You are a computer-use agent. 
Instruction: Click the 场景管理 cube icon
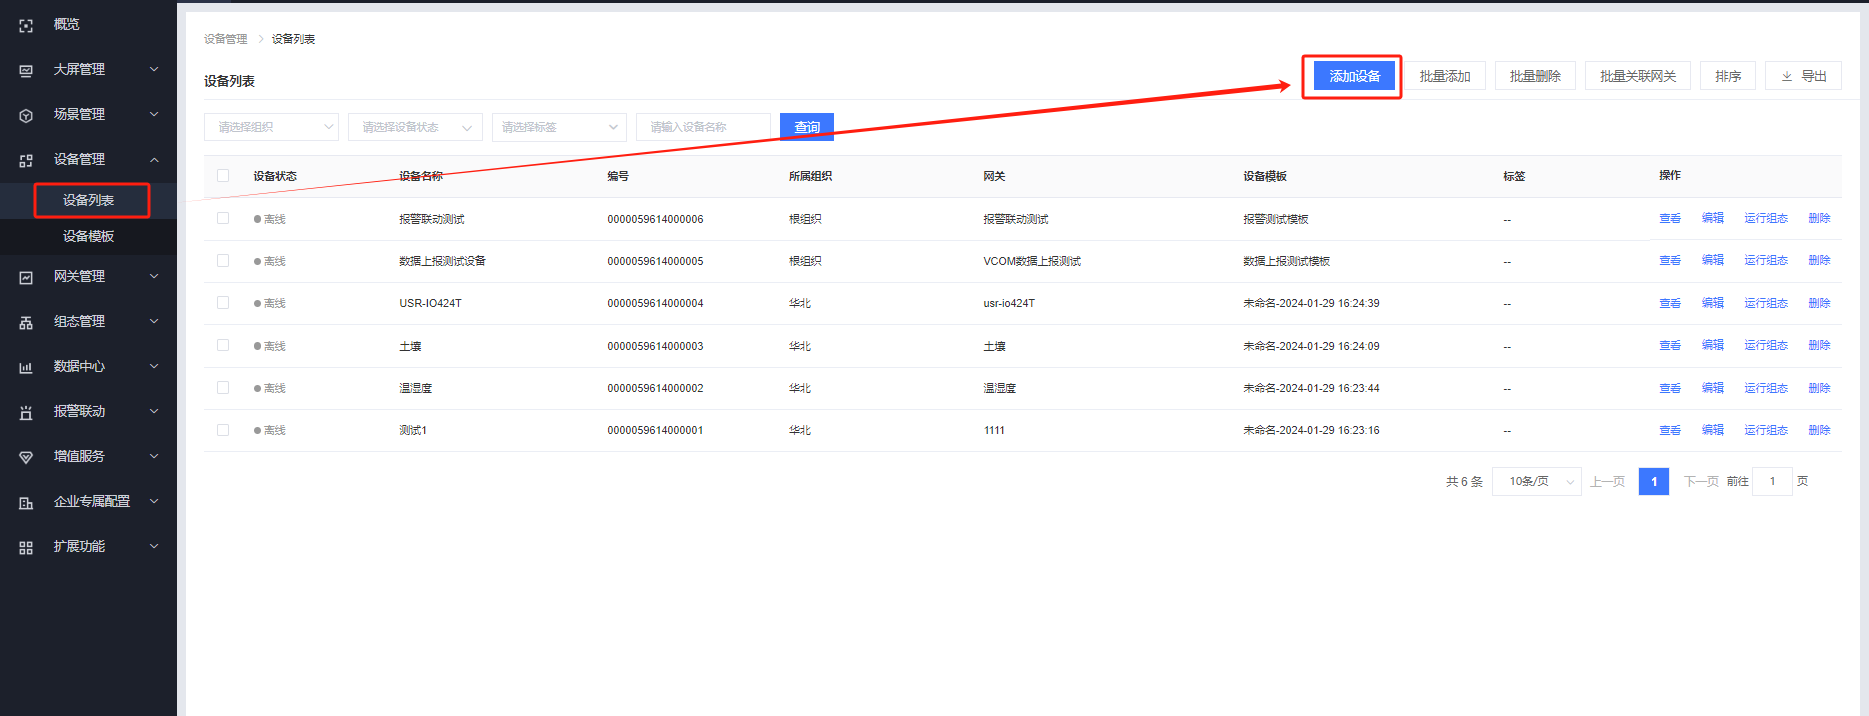point(26,115)
